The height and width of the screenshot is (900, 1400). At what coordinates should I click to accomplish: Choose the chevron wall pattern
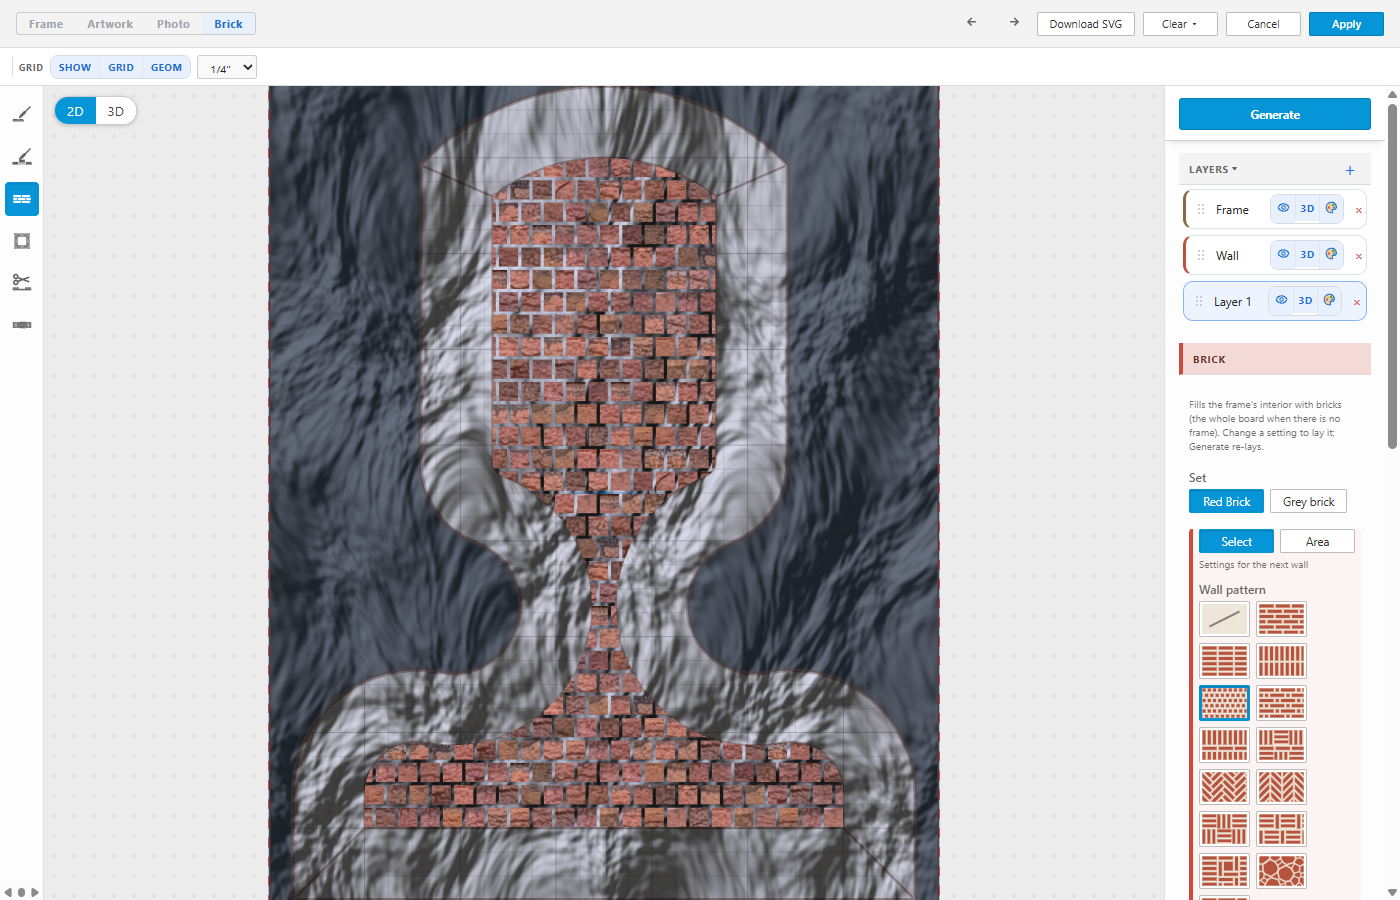[x=1281, y=787]
